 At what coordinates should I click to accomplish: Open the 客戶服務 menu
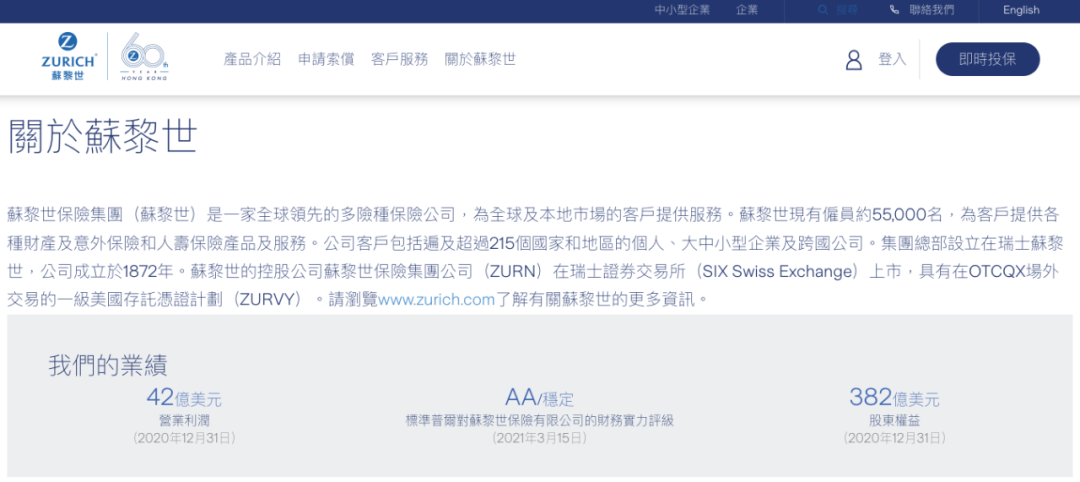pos(399,59)
